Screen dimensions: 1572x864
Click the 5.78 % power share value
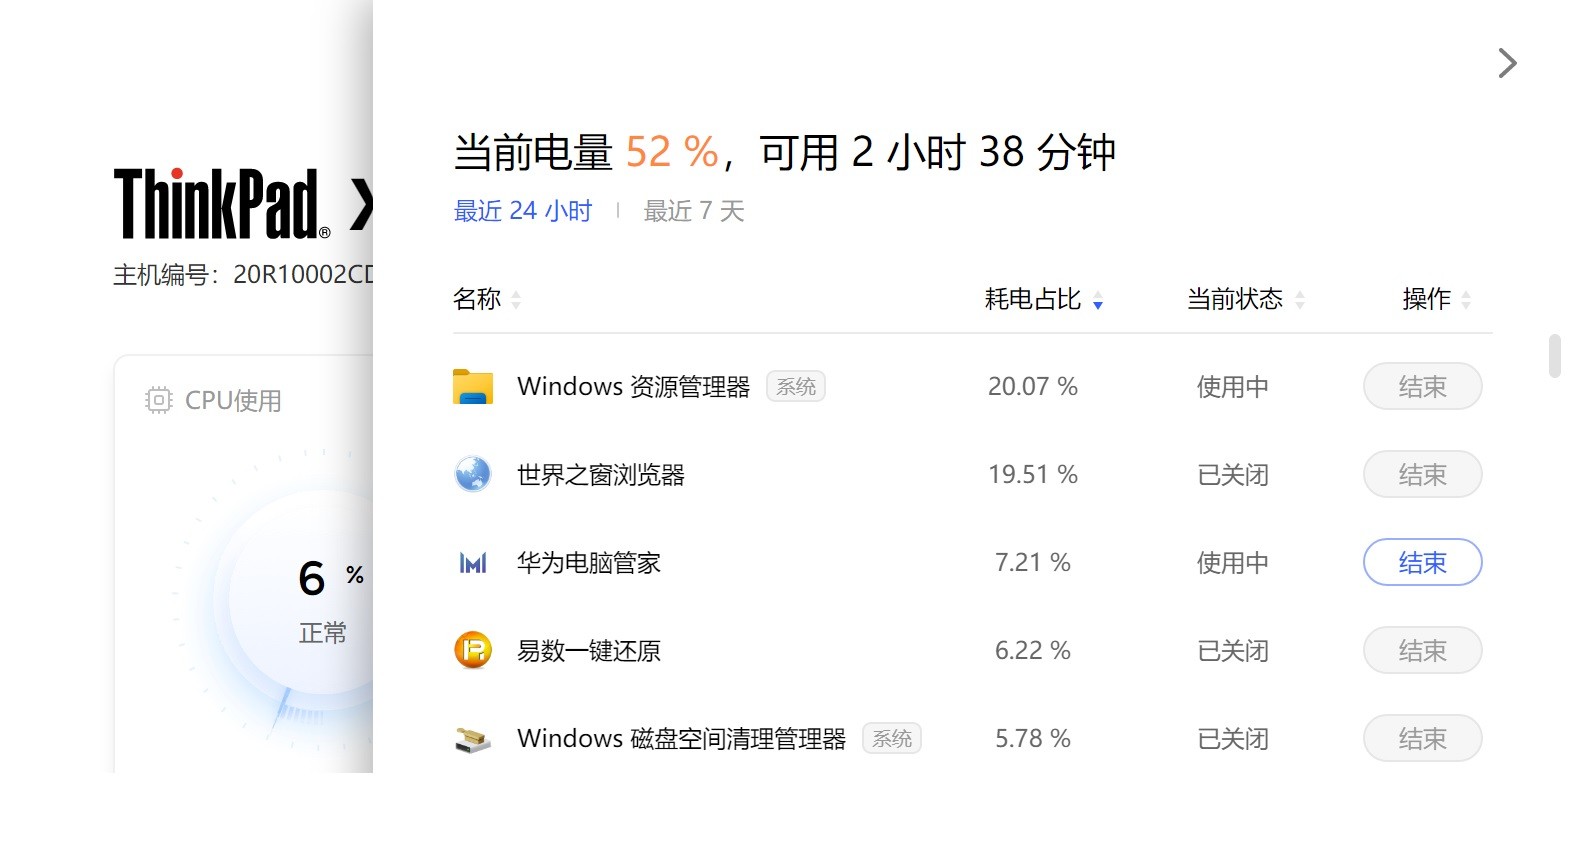point(1033,738)
